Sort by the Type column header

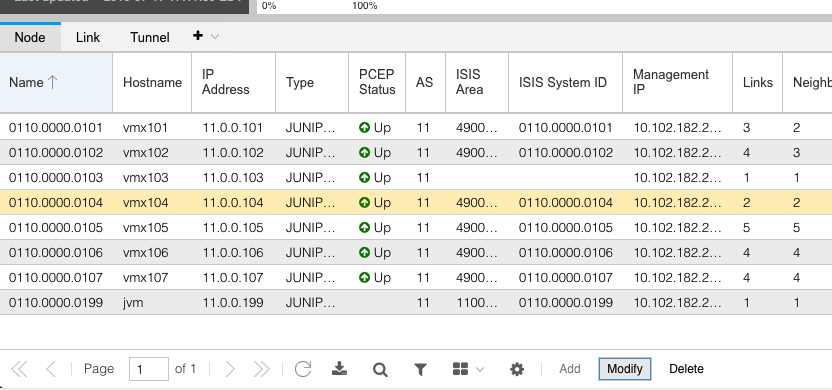point(312,82)
